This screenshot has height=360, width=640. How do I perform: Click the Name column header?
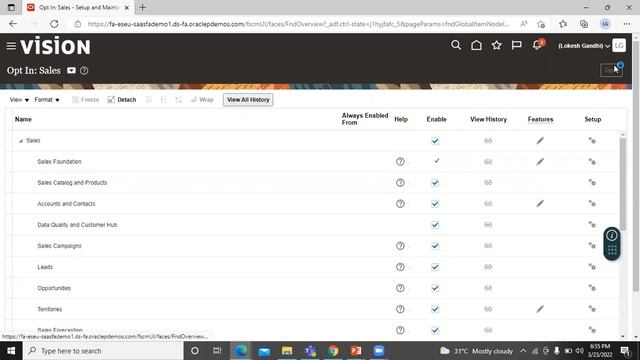[x=23, y=119]
